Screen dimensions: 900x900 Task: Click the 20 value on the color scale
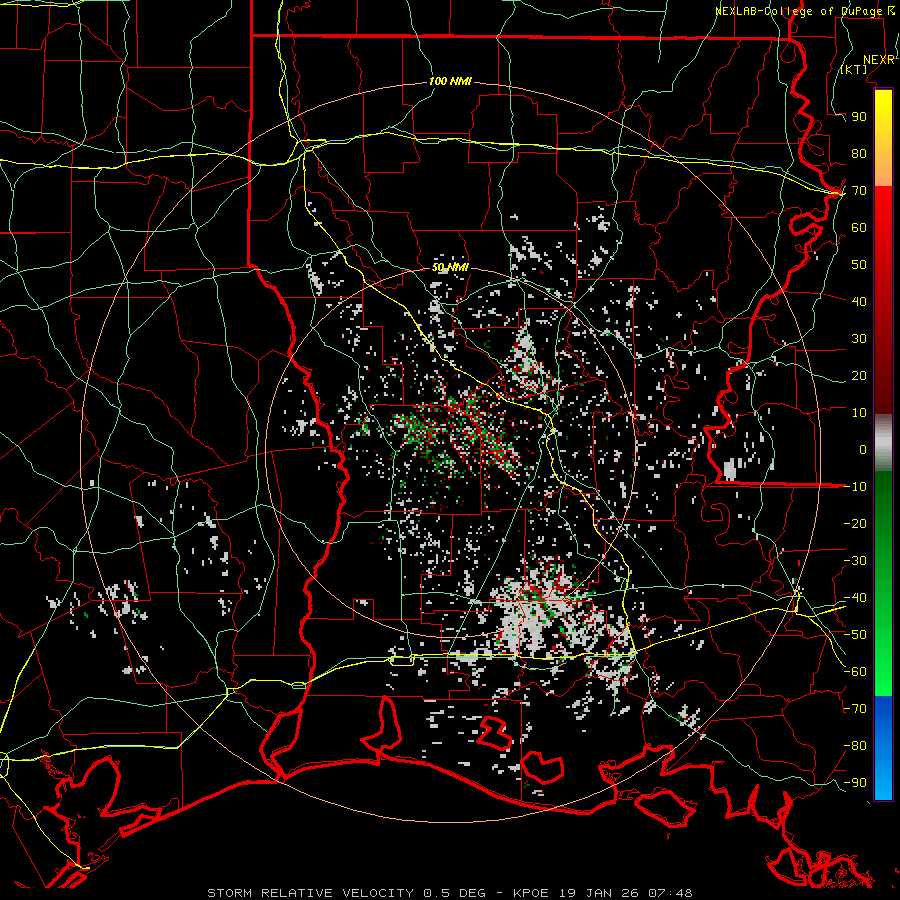tap(859, 376)
